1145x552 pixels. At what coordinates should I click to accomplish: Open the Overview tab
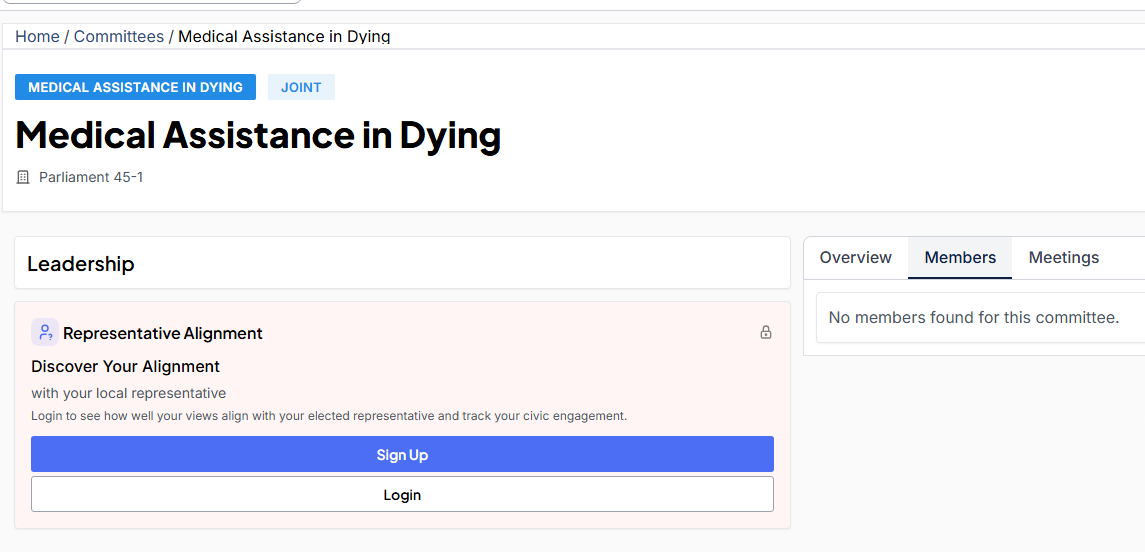(855, 258)
